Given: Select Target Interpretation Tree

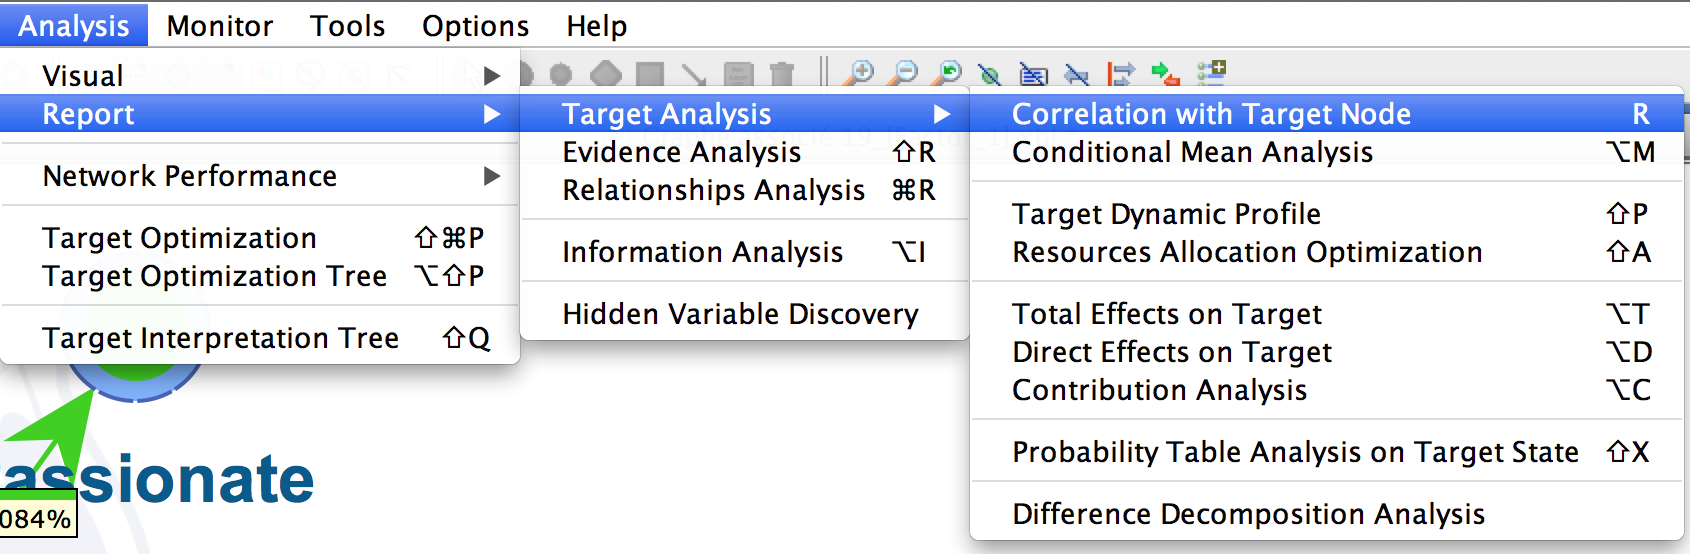Looking at the screenshot, I should [260, 338].
